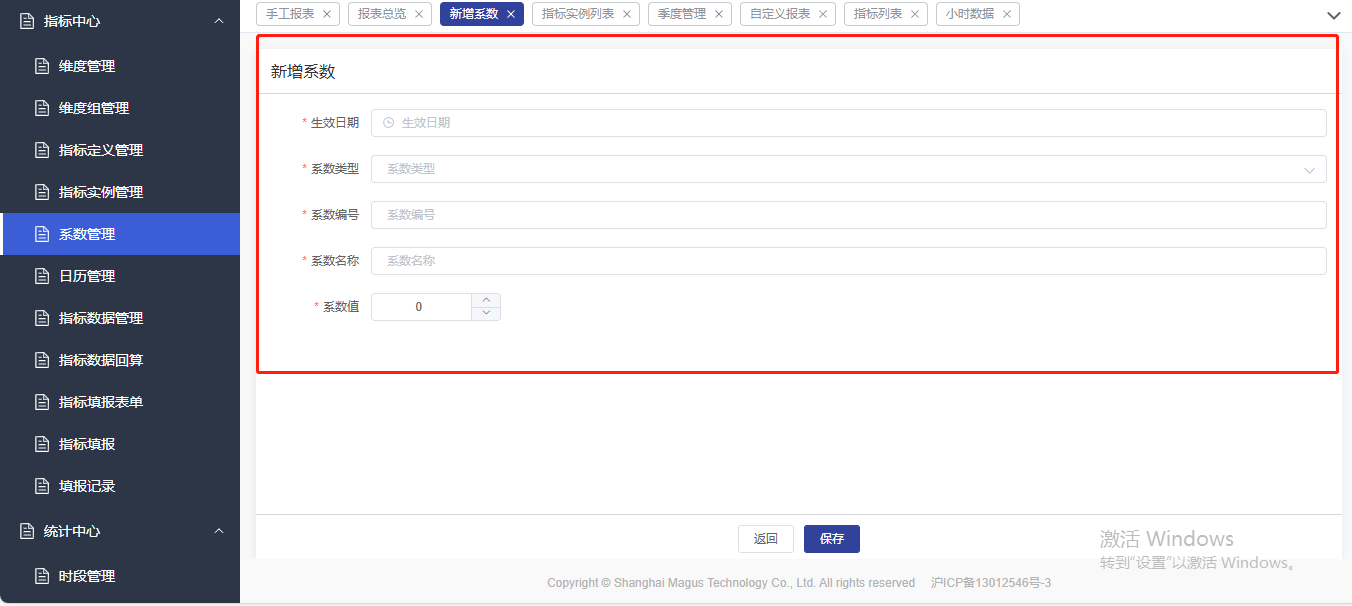Open 维度管理 in the sidebar
This screenshot has height=606, width=1352.
pyautogui.click(x=87, y=66)
